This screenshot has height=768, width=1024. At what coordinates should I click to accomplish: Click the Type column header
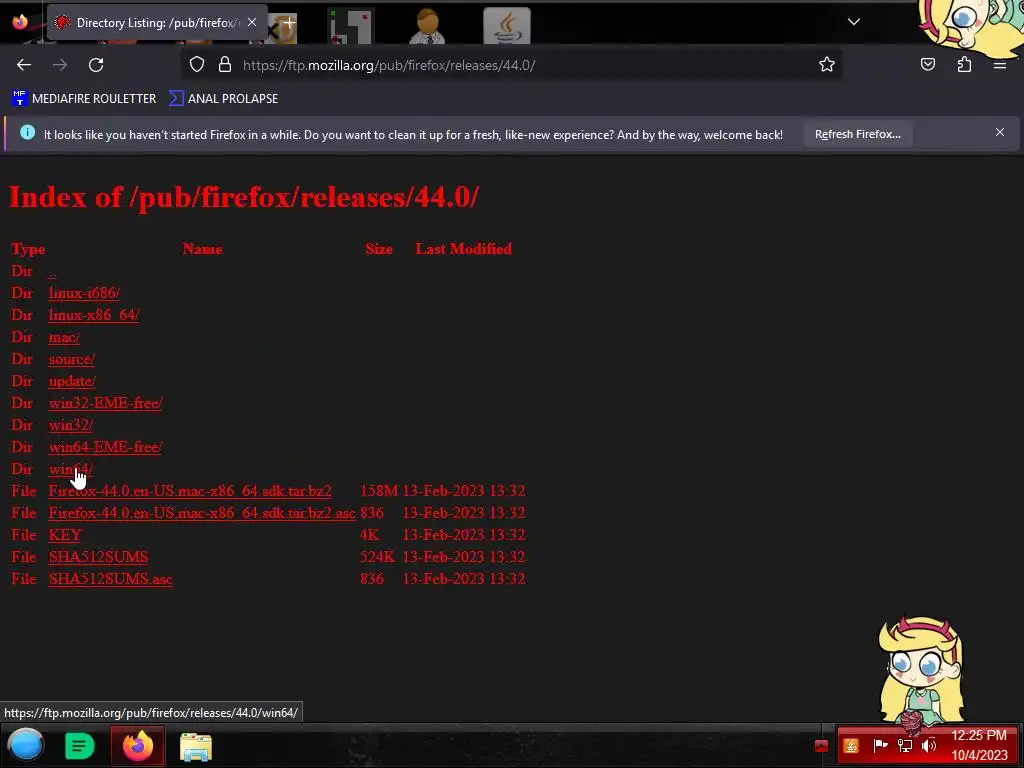pyautogui.click(x=28, y=249)
